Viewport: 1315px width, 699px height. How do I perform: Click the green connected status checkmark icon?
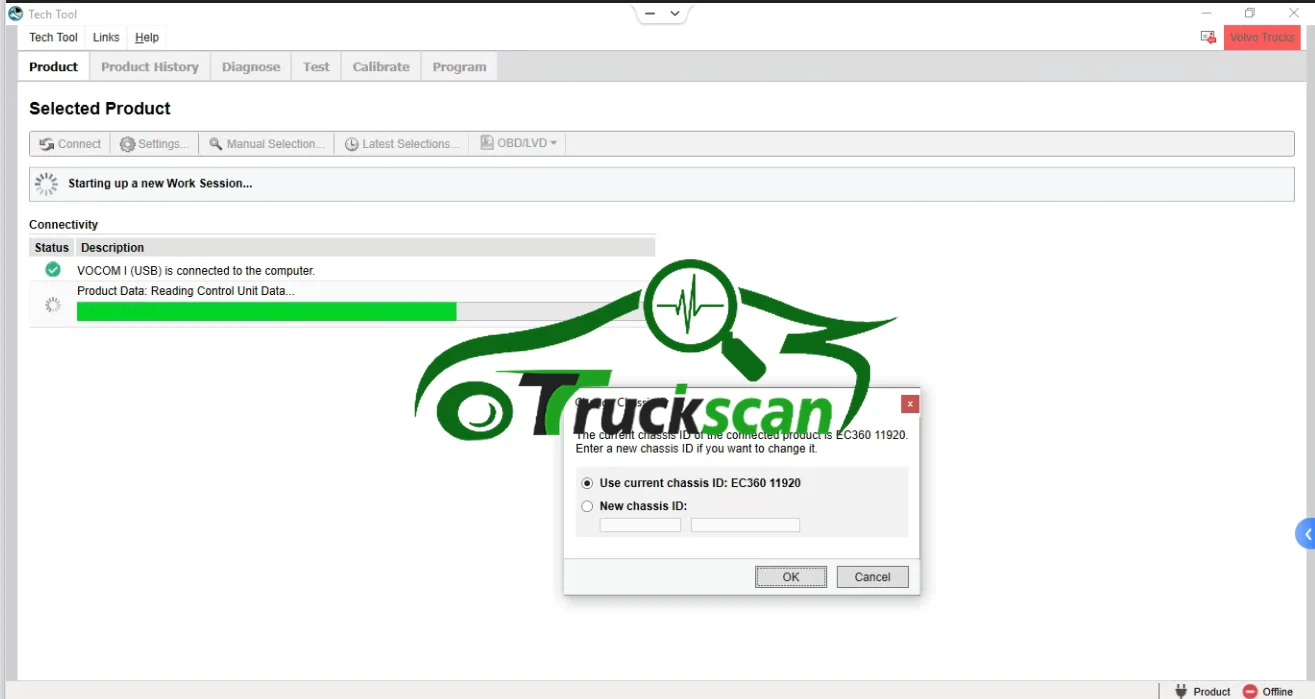click(x=53, y=270)
